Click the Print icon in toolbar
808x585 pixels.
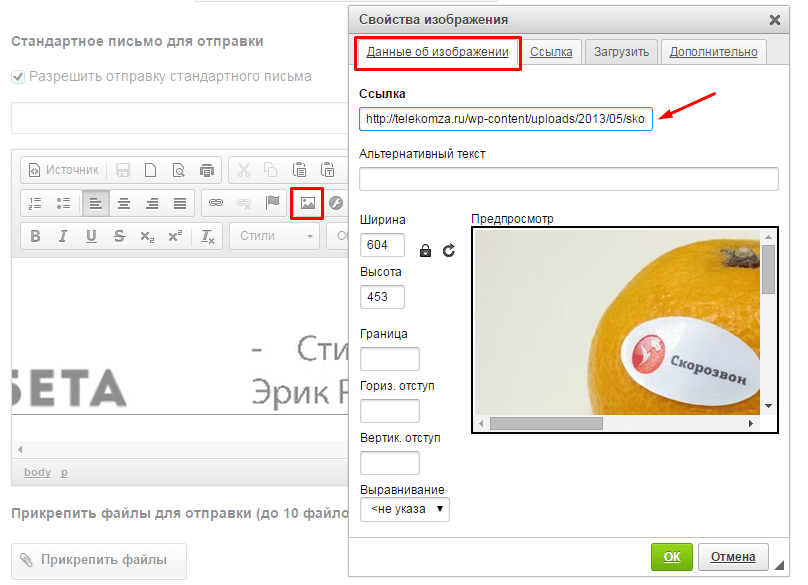tap(206, 170)
